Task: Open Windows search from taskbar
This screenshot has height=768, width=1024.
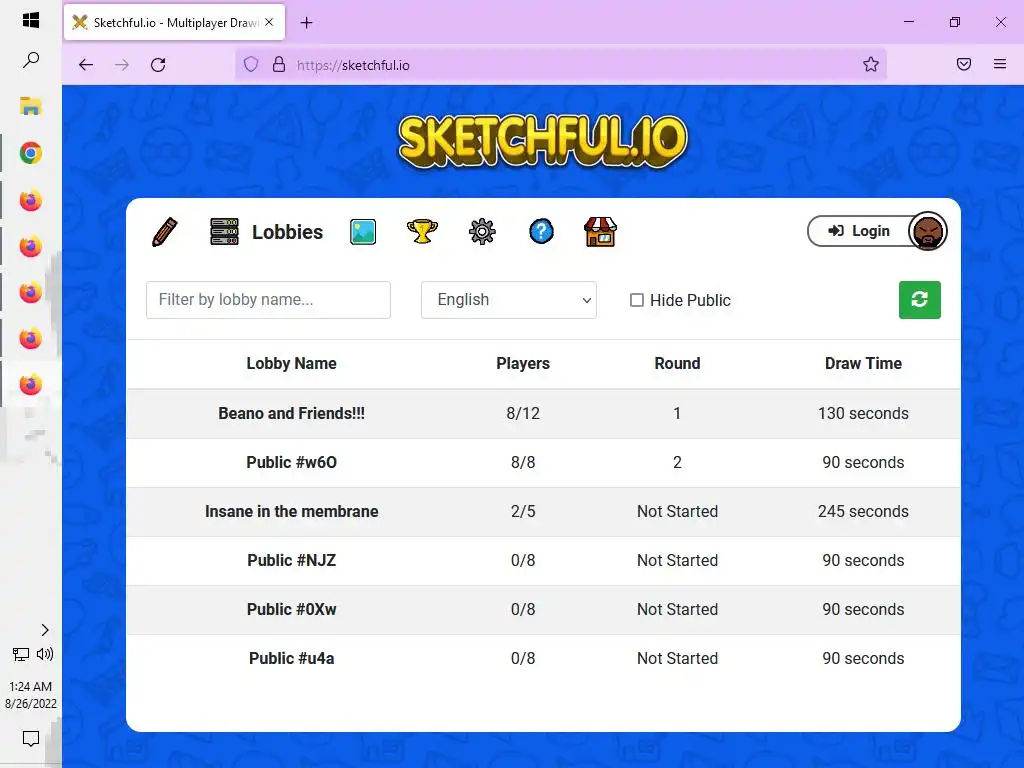Action: point(31,60)
